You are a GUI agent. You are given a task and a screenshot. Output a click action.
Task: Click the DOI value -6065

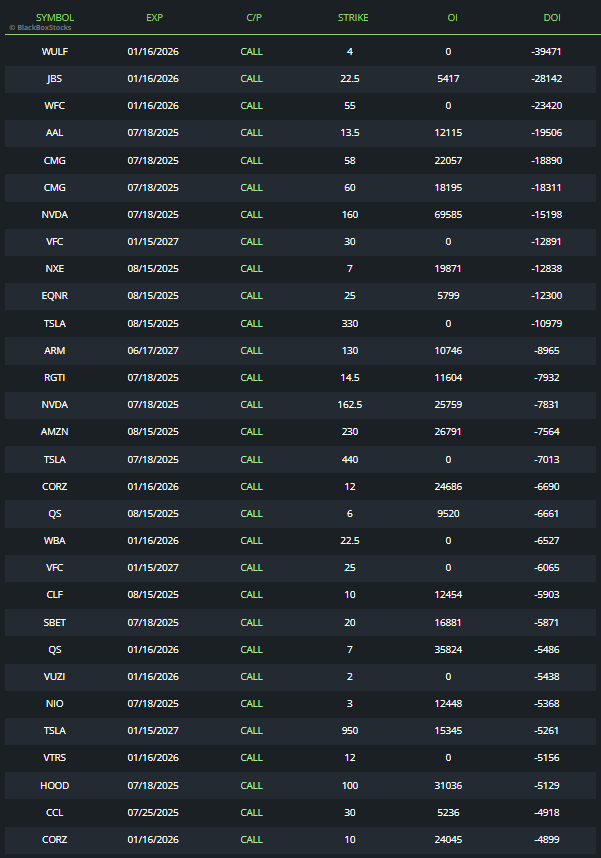(x=546, y=567)
